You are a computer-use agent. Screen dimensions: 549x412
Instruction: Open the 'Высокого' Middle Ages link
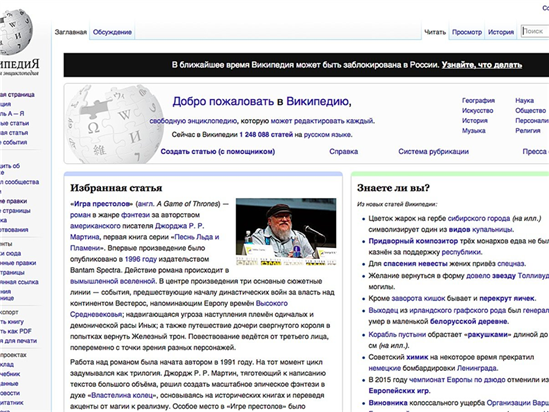pos(272,303)
